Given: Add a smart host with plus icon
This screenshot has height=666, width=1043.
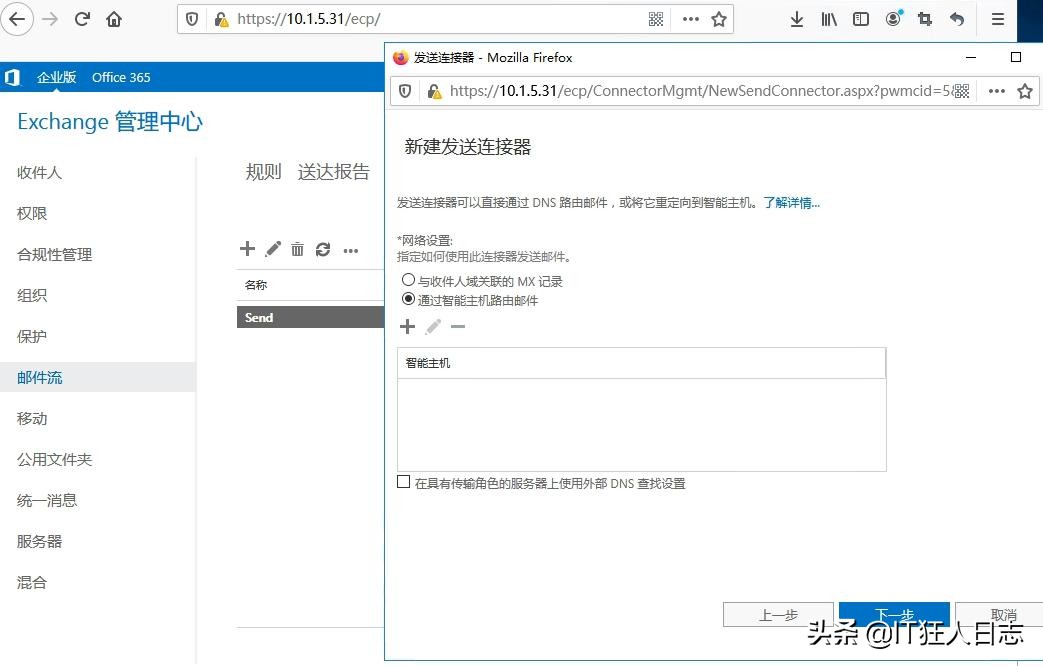Looking at the screenshot, I should 407,326.
